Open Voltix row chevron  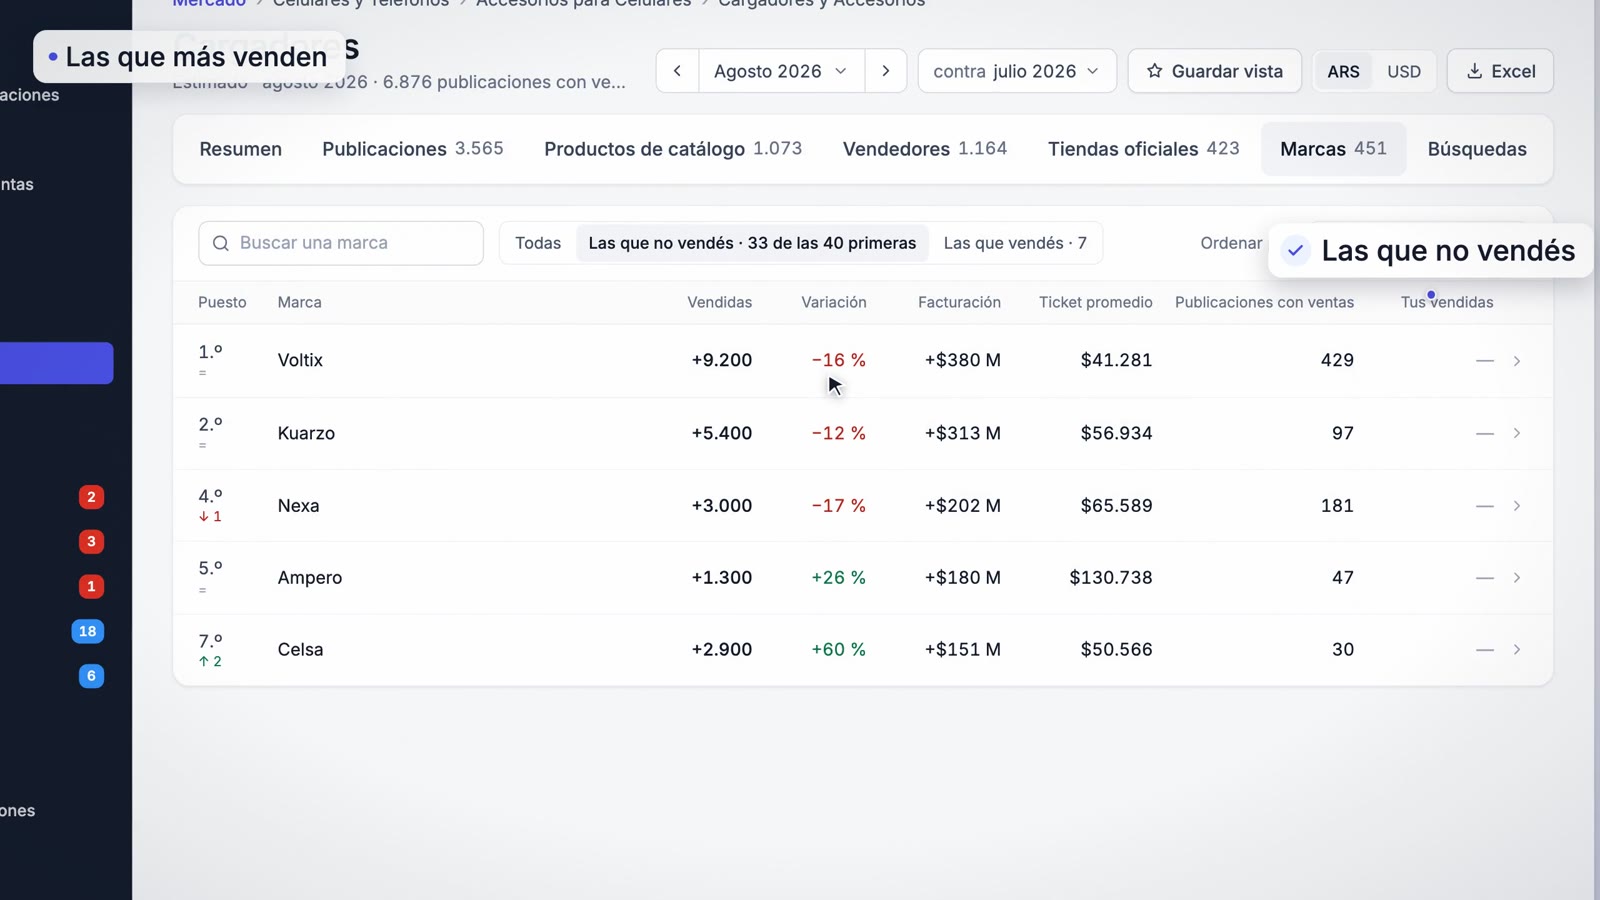(x=1517, y=361)
